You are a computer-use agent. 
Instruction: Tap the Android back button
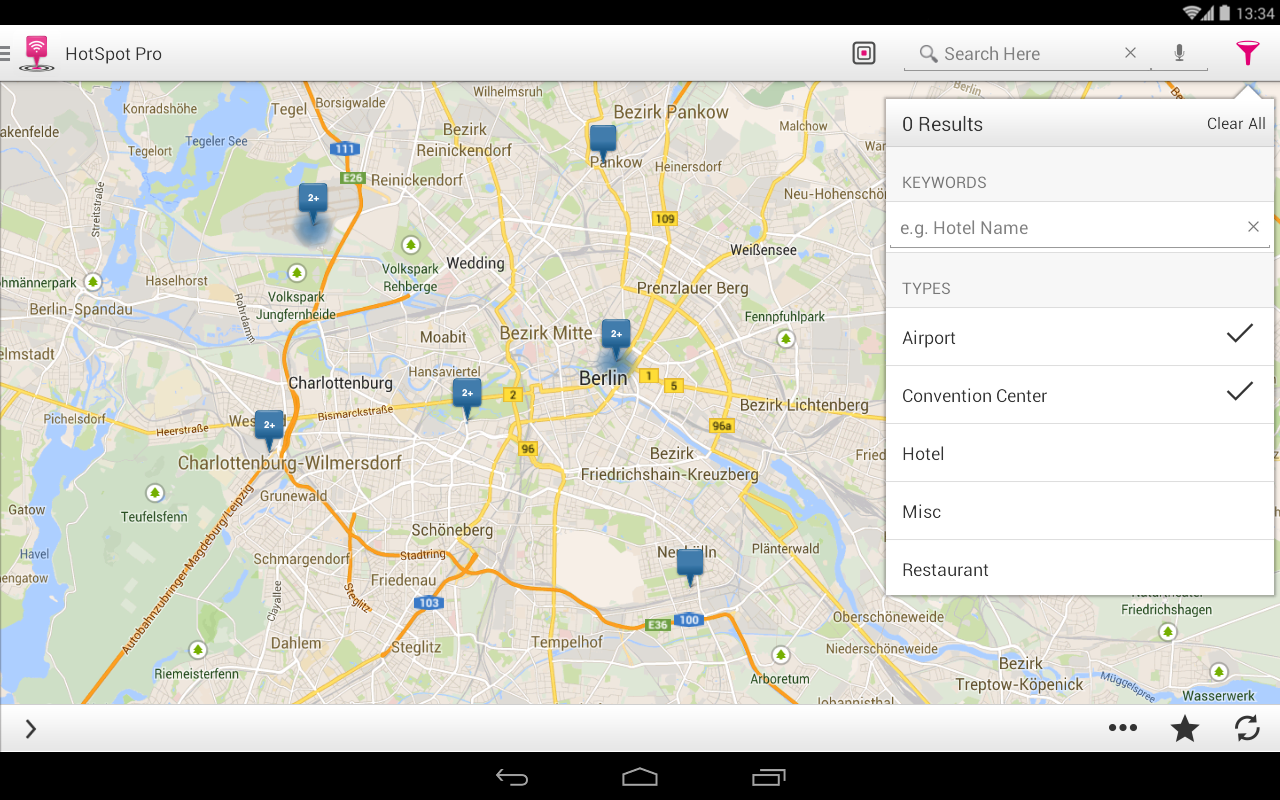click(x=512, y=777)
